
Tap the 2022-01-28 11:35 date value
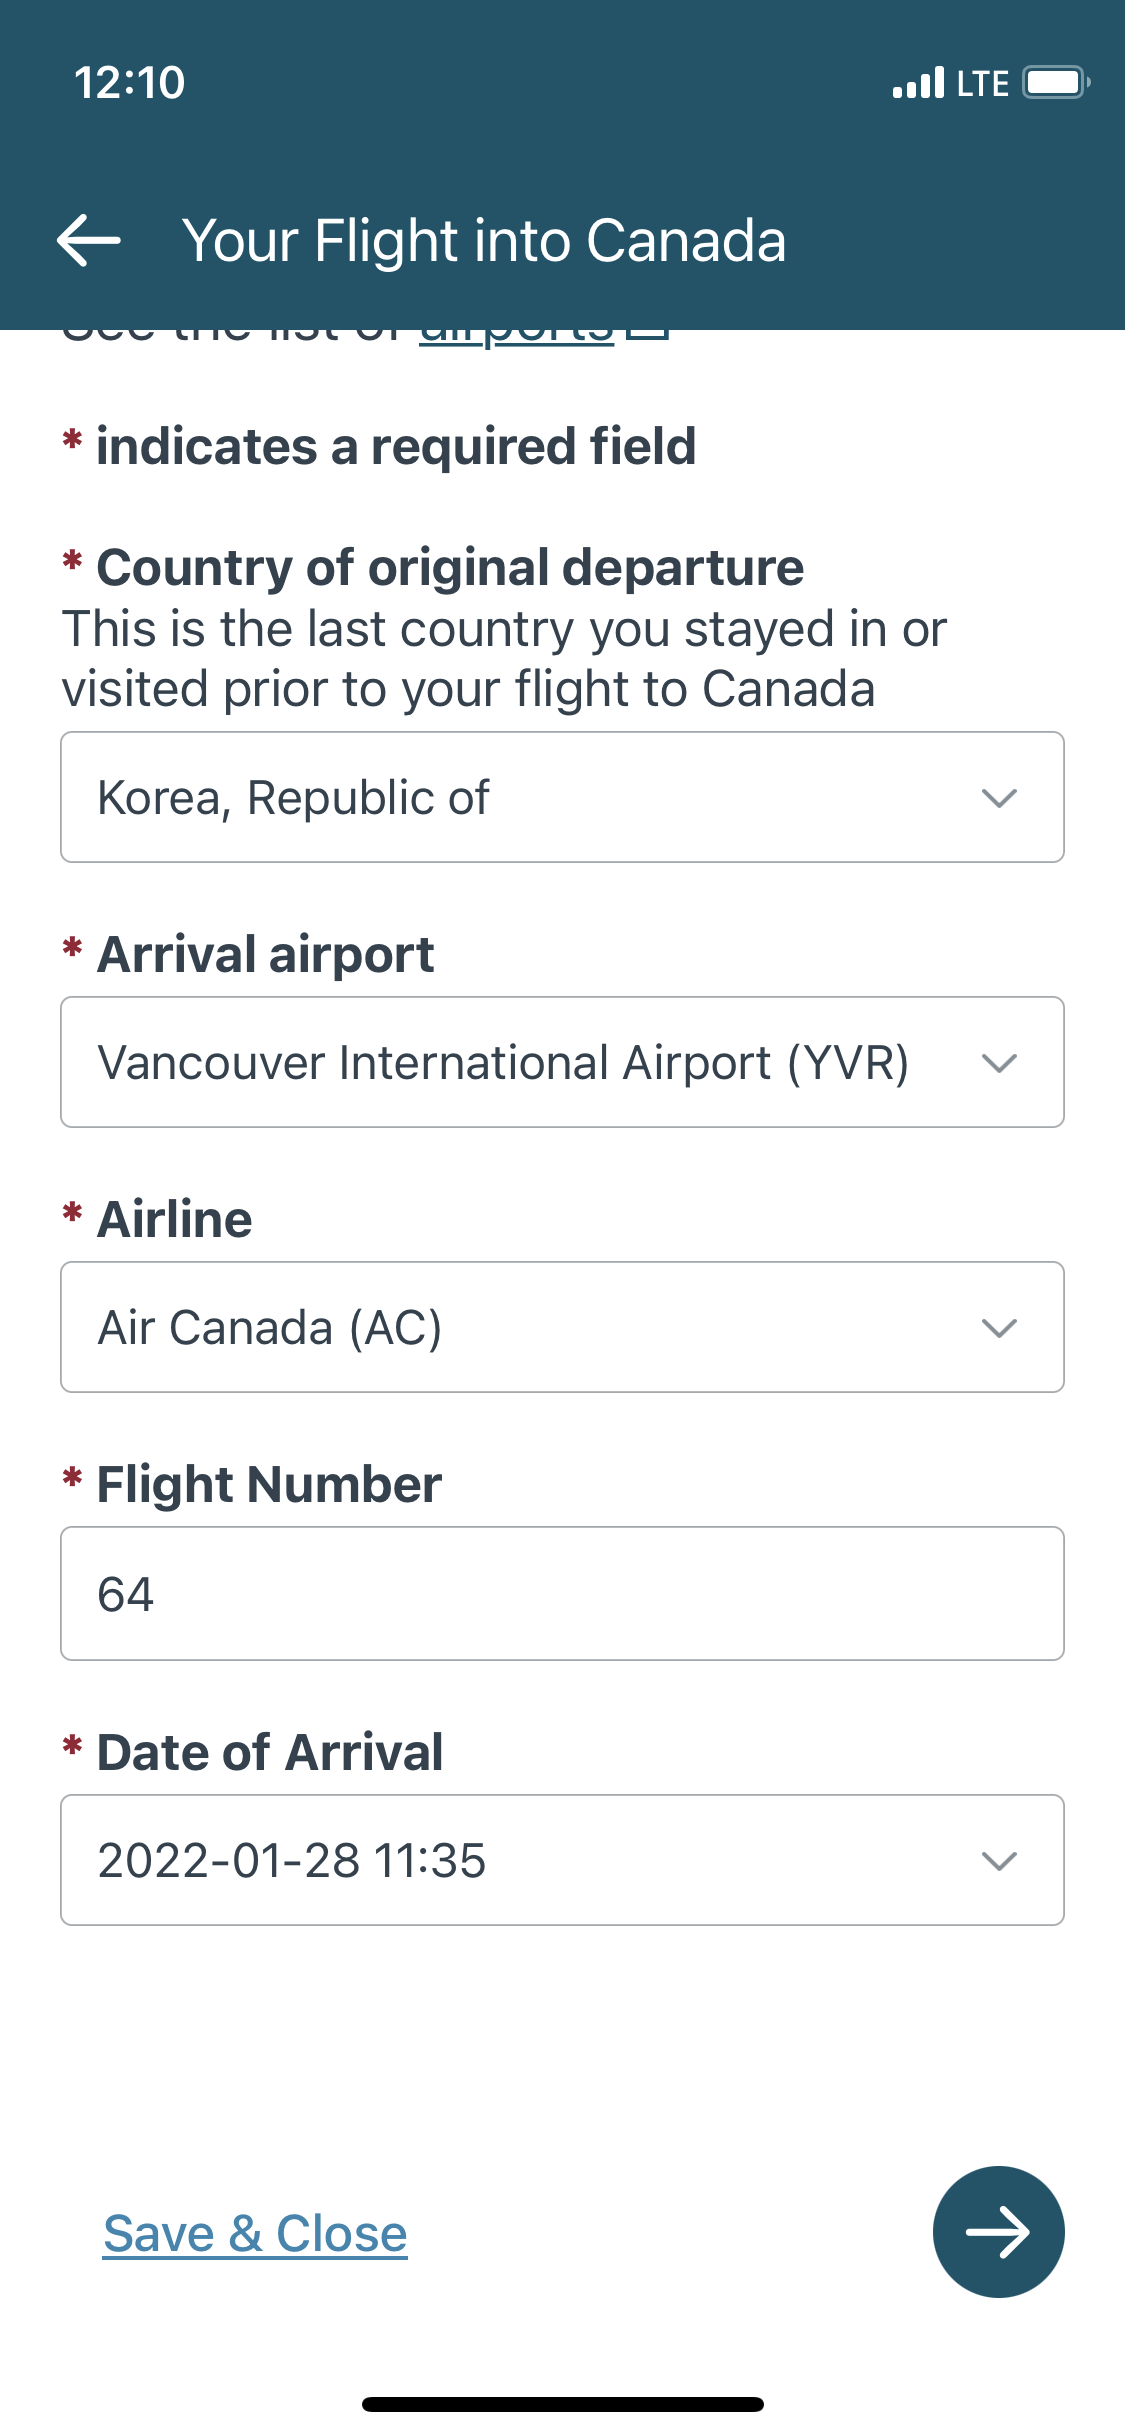point(291,1860)
